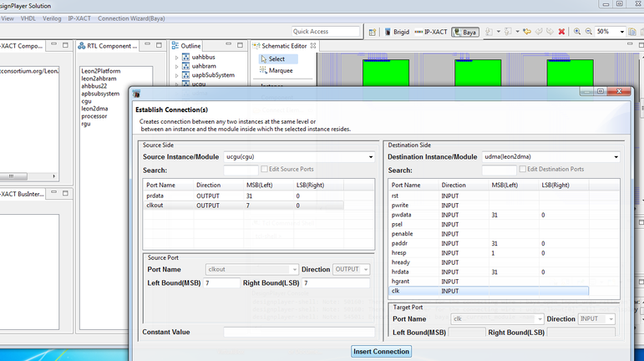Switch to RTL Component tab
This screenshot has height=361, width=644.
pos(108,46)
